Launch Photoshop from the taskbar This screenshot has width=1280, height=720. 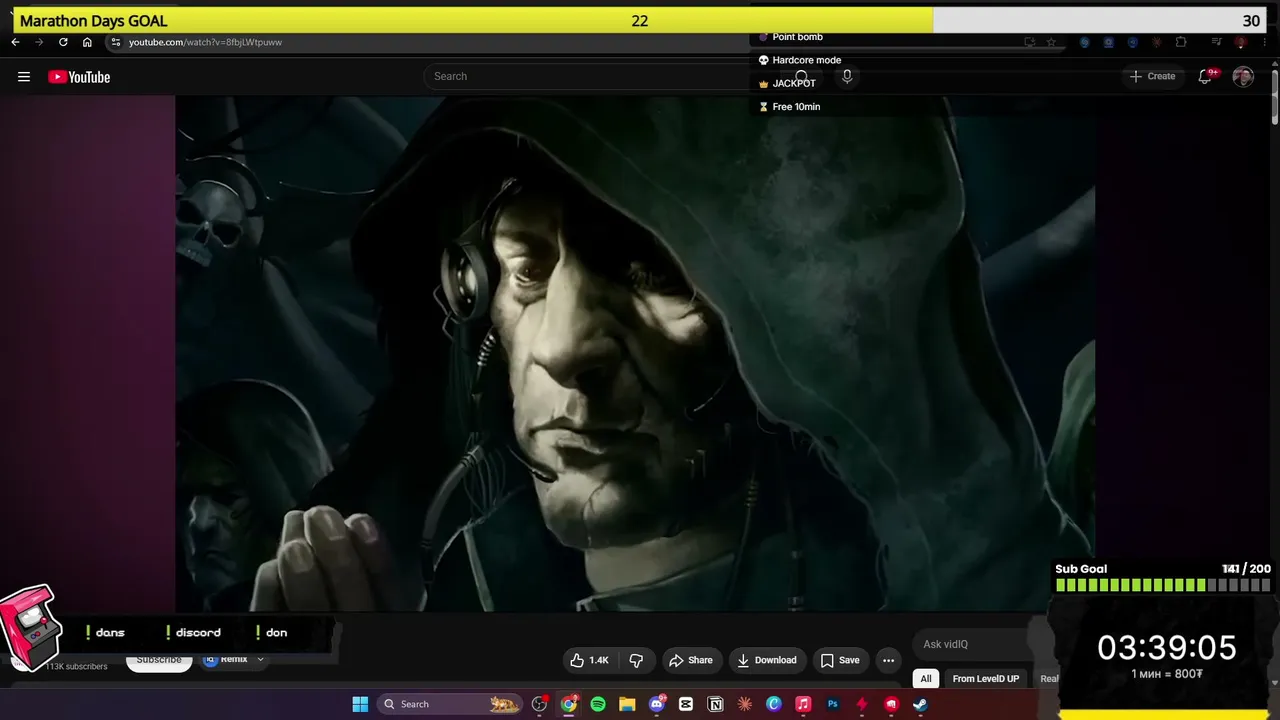(x=832, y=704)
